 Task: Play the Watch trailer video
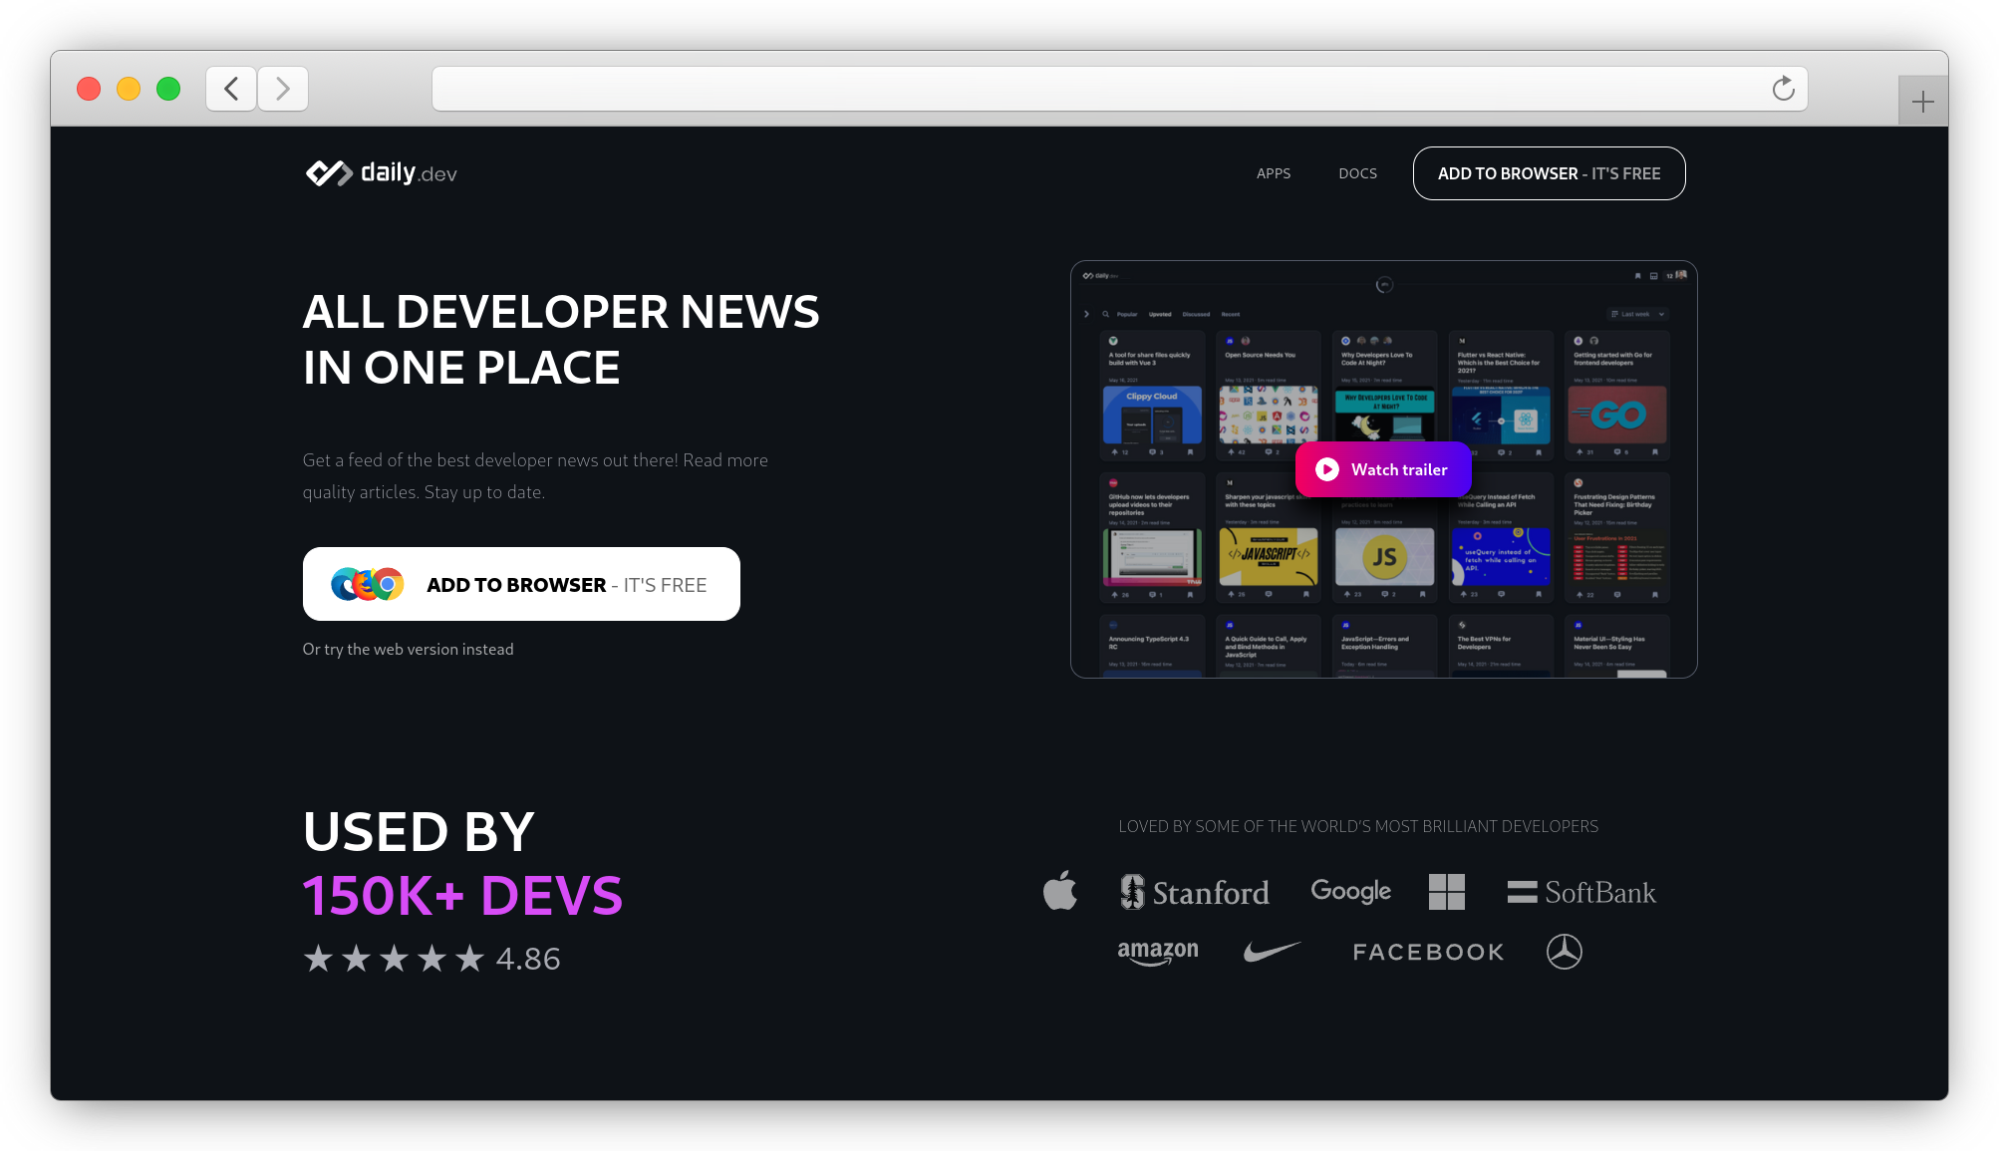coord(1383,469)
